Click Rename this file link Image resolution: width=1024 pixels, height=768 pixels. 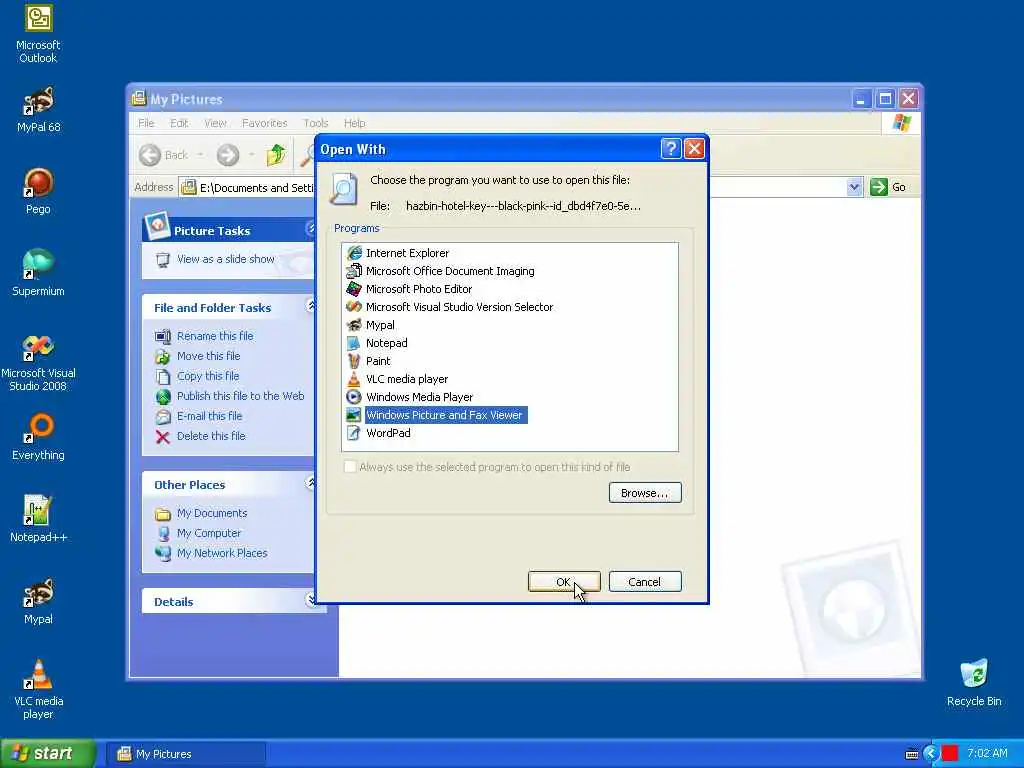click(215, 336)
